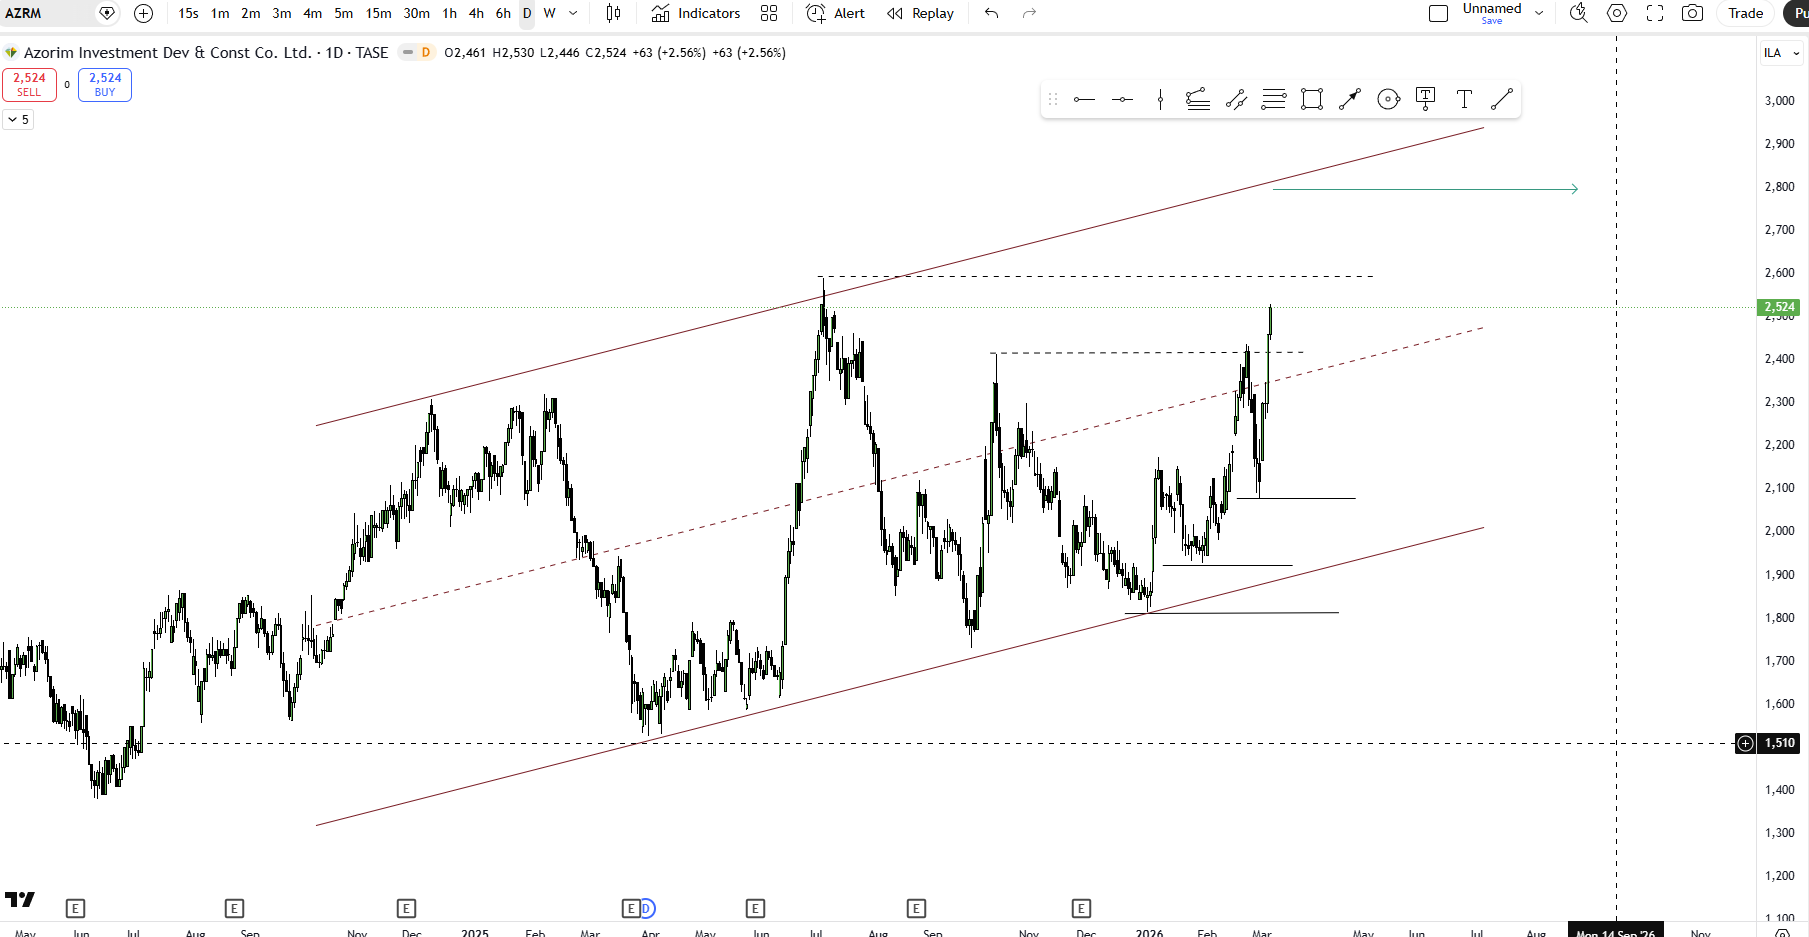Viewport: 1809px width, 937px height.
Task: Switch to the 30m timeframe
Action: (416, 13)
